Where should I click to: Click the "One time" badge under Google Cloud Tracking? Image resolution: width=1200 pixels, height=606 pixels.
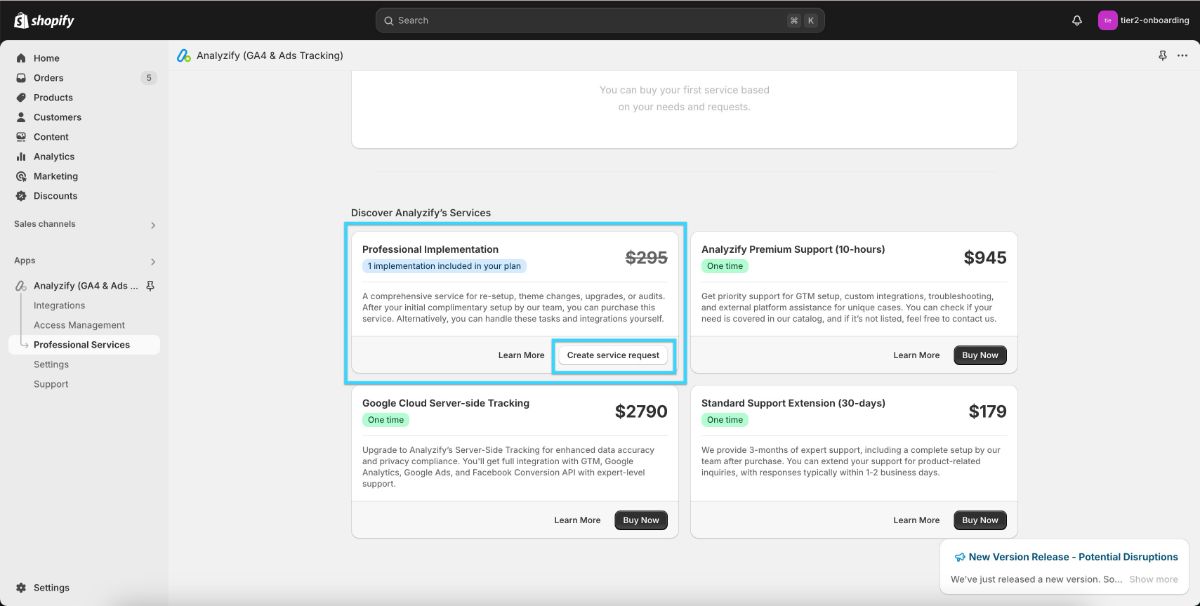click(386, 420)
